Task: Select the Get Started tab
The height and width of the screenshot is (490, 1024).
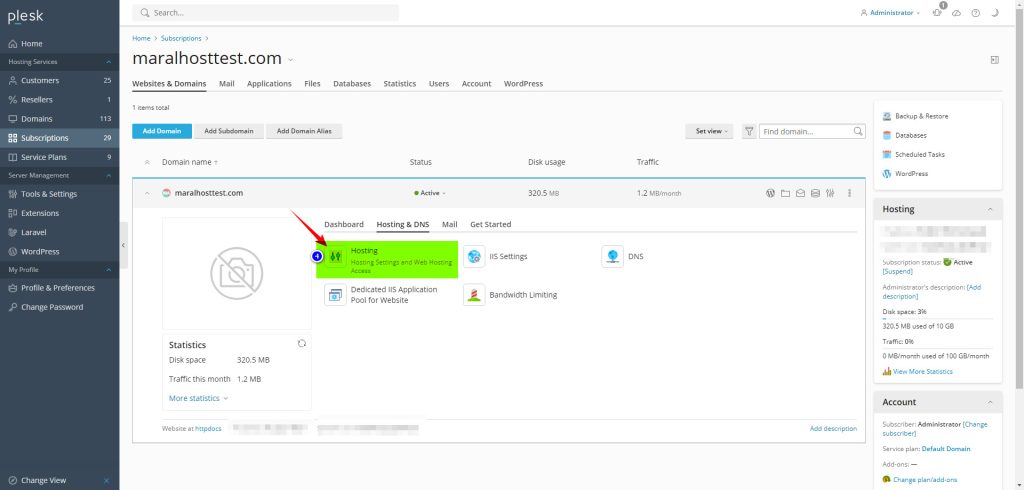Action: click(x=490, y=225)
